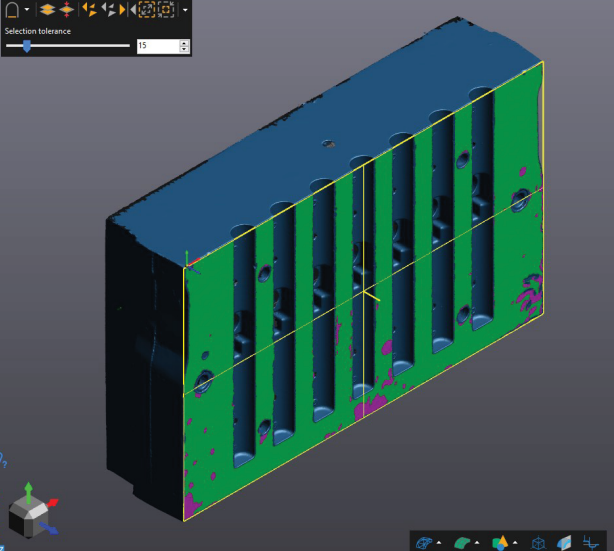The image size is (614, 551).
Task: Increase selection tolerance with up stepper
Action: 184,43
